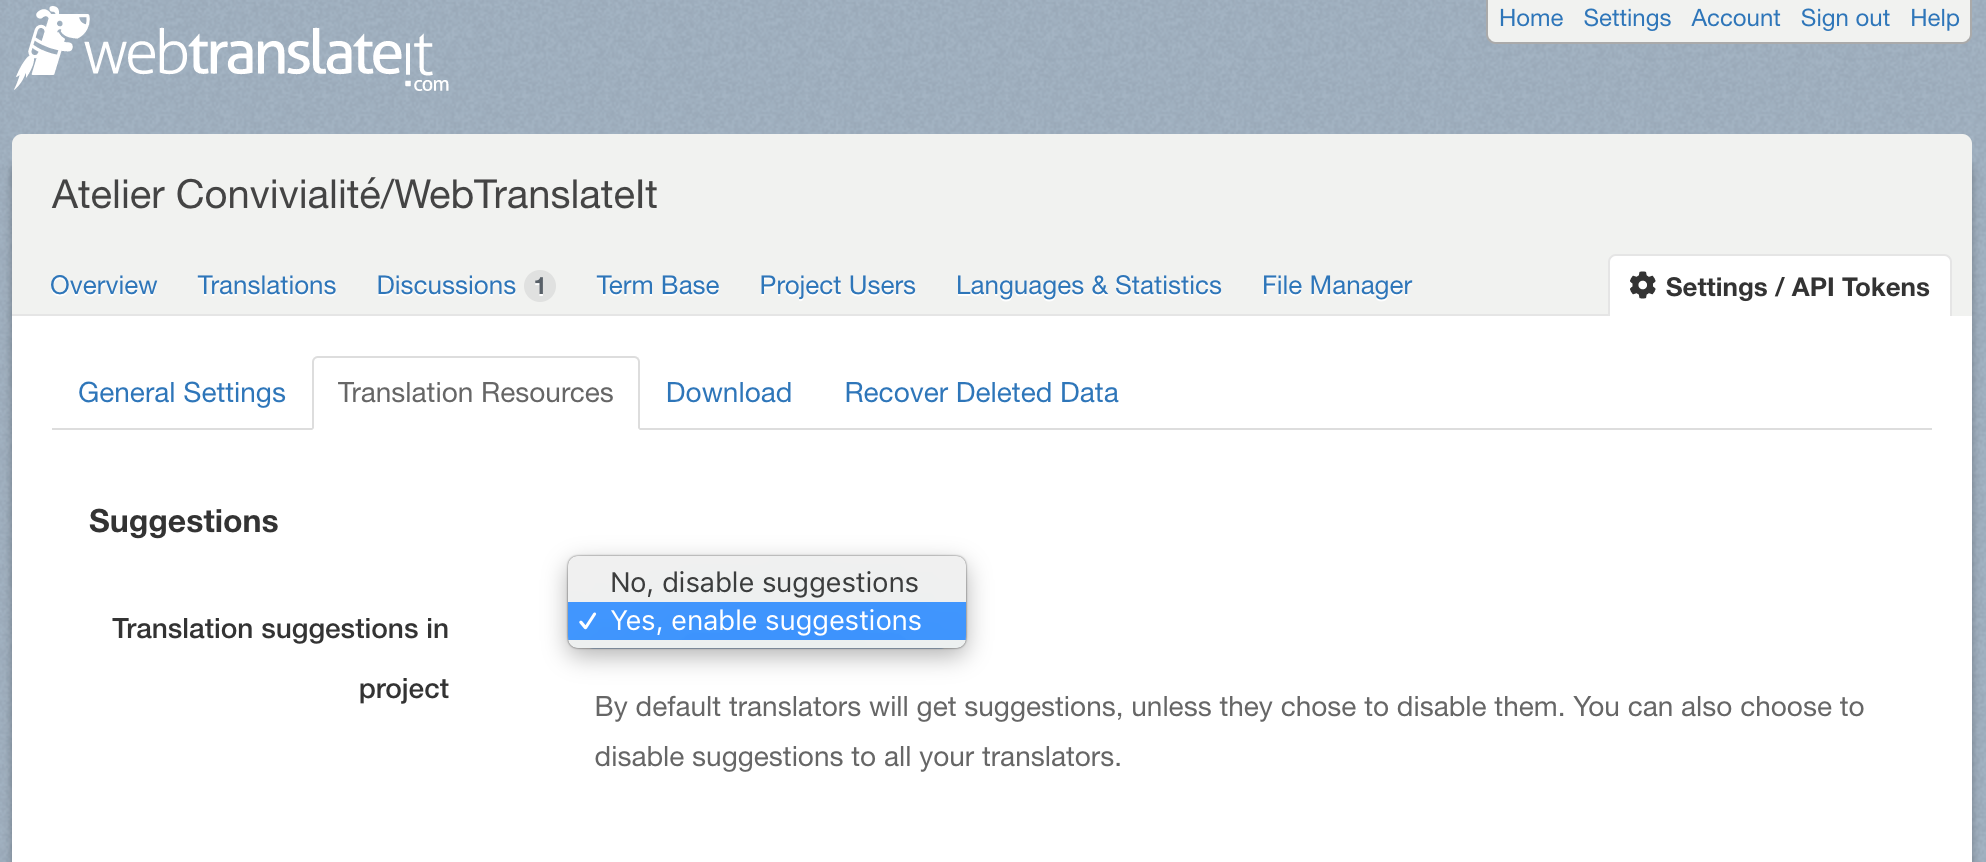Viewport: 1986px width, 862px height.
Task: View Languages & Statistics
Action: (1089, 286)
